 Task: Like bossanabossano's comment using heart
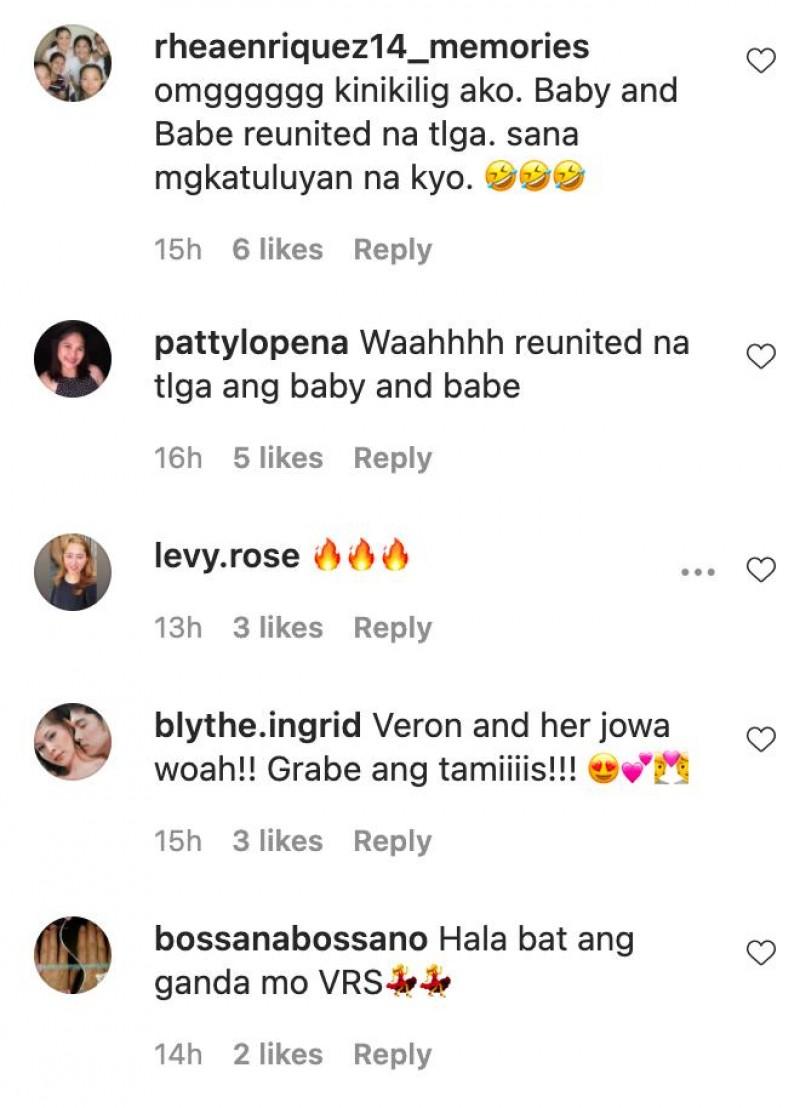761,953
